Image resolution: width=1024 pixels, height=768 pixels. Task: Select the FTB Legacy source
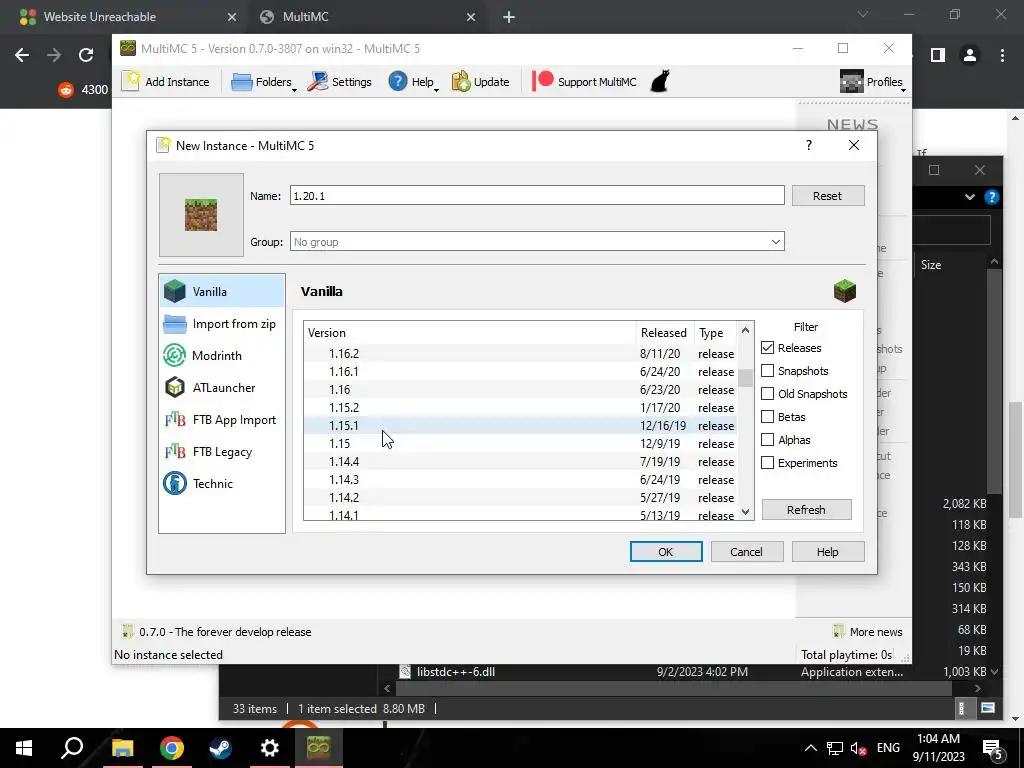[x=221, y=451]
